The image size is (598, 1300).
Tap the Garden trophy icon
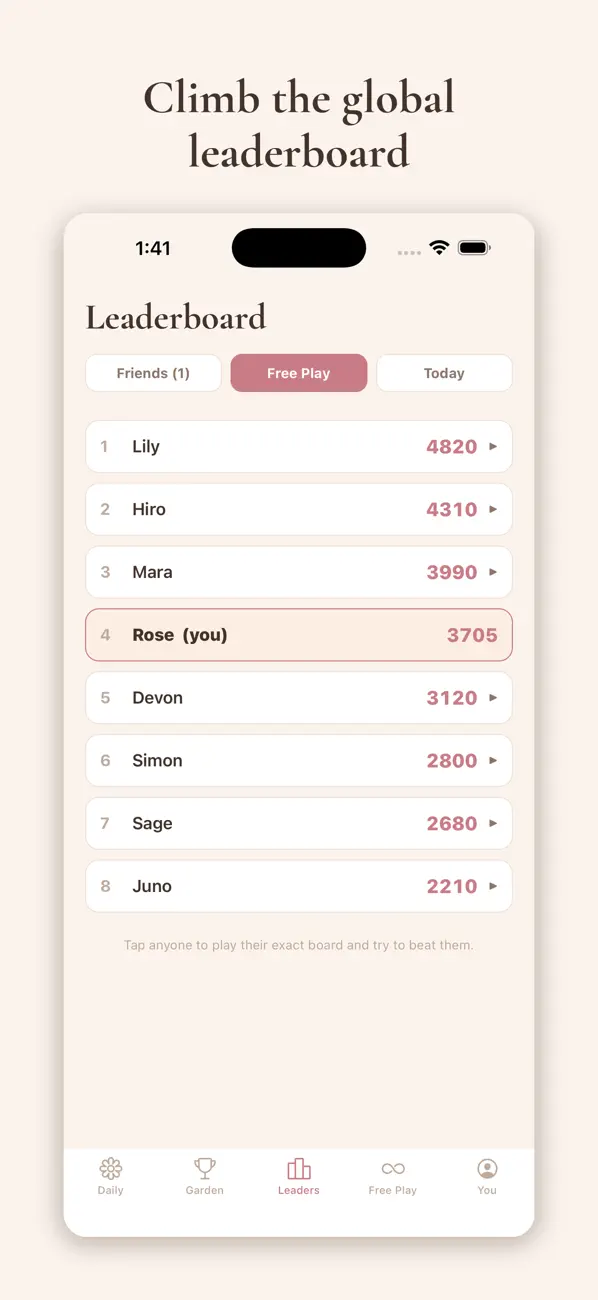coord(205,1168)
